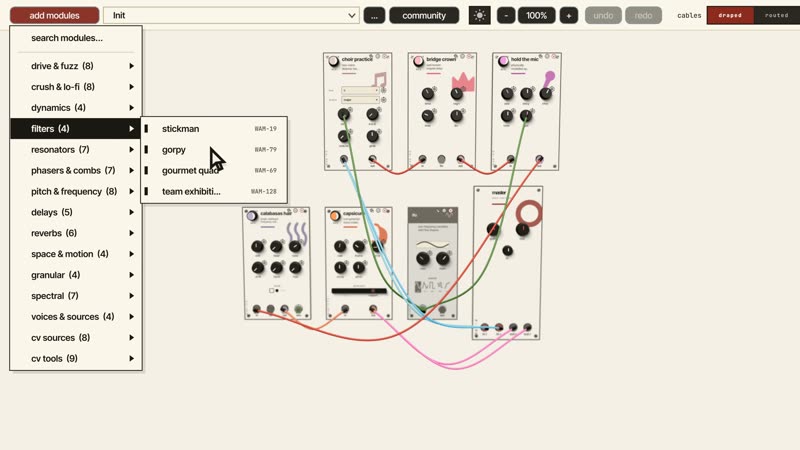This screenshot has width=800, height=450.
Task: Select gorpy filter module
Action: coord(214,149)
